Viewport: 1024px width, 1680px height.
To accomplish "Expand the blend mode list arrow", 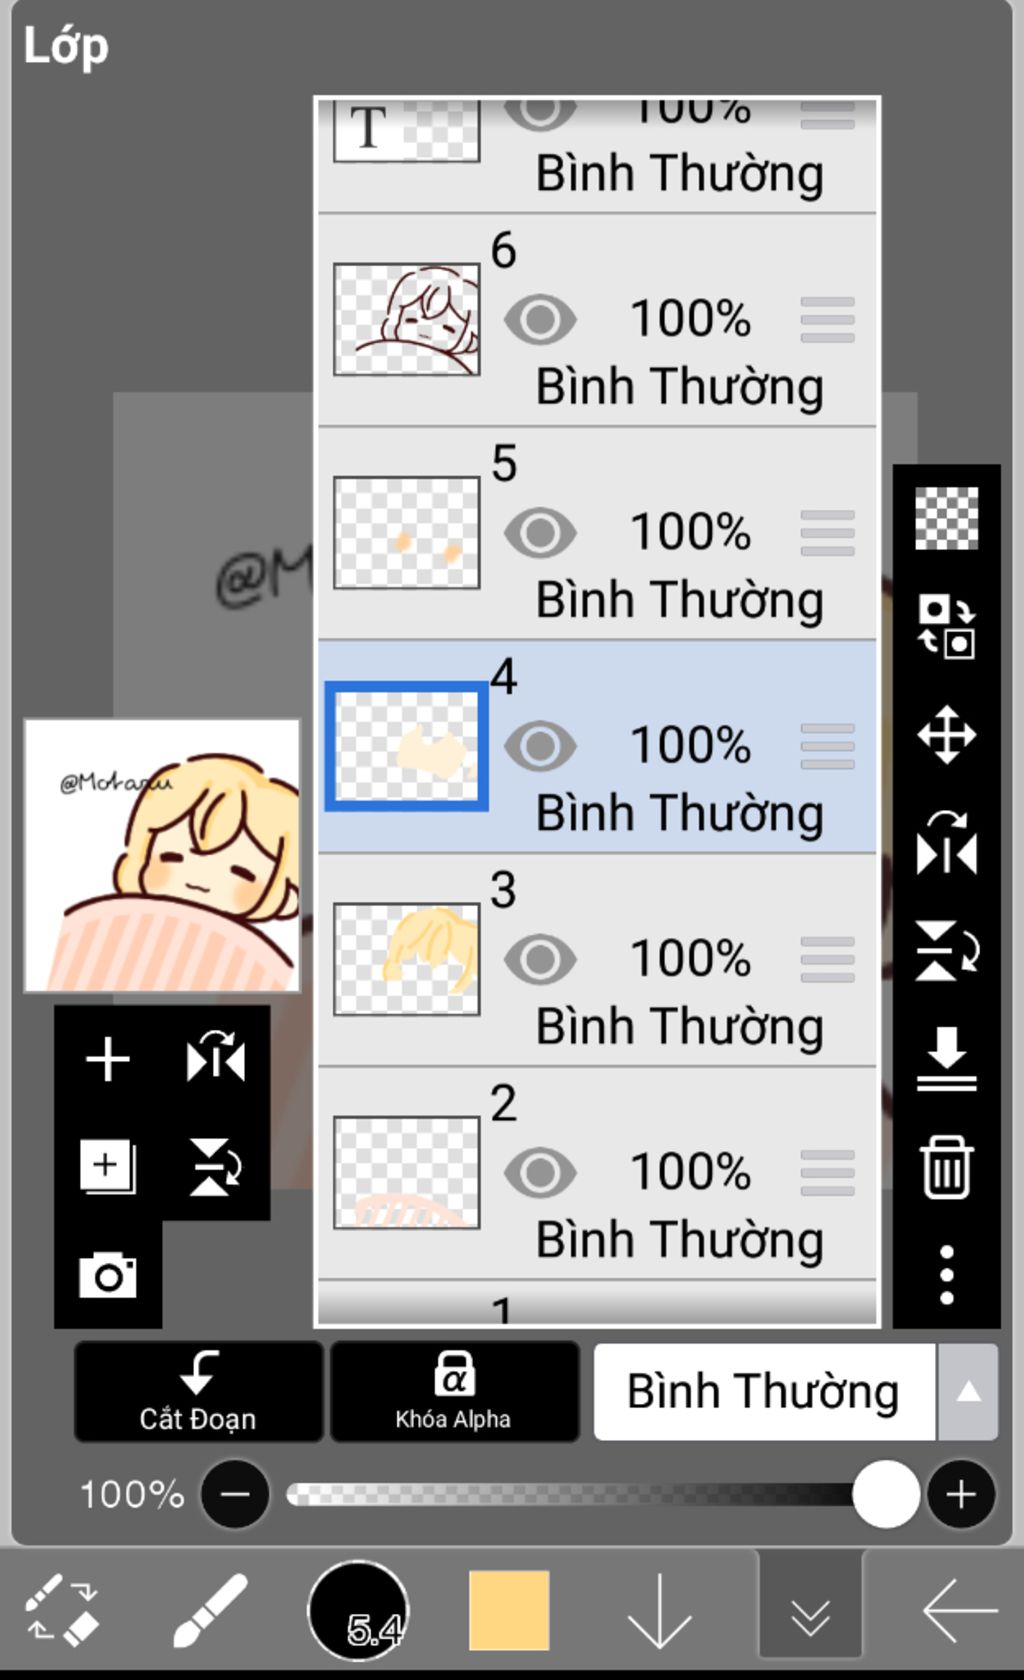I will click(967, 1392).
